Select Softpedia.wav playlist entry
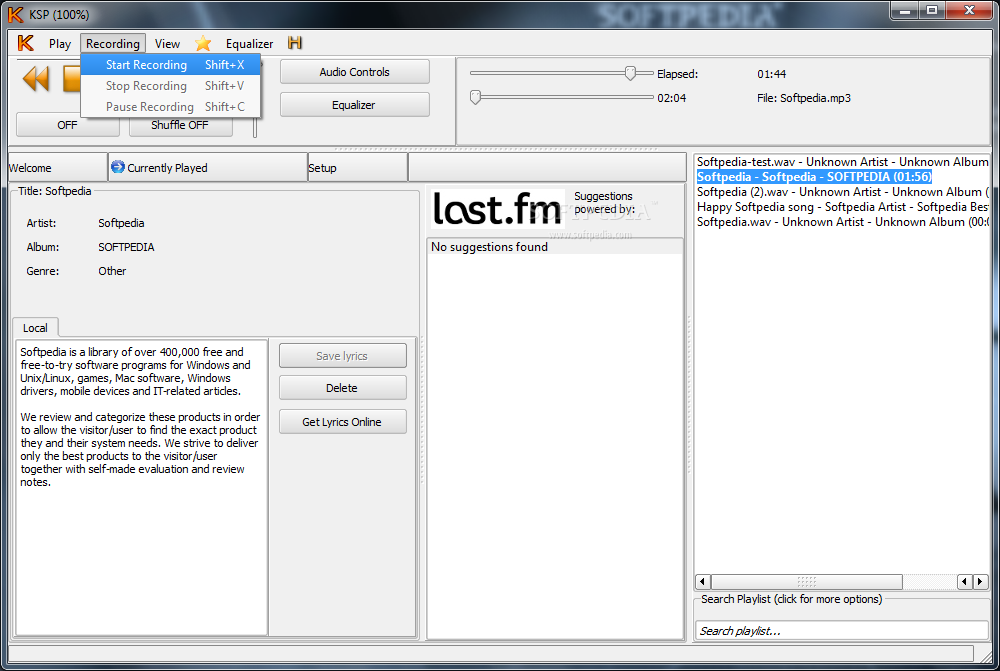 [x=842, y=222]
